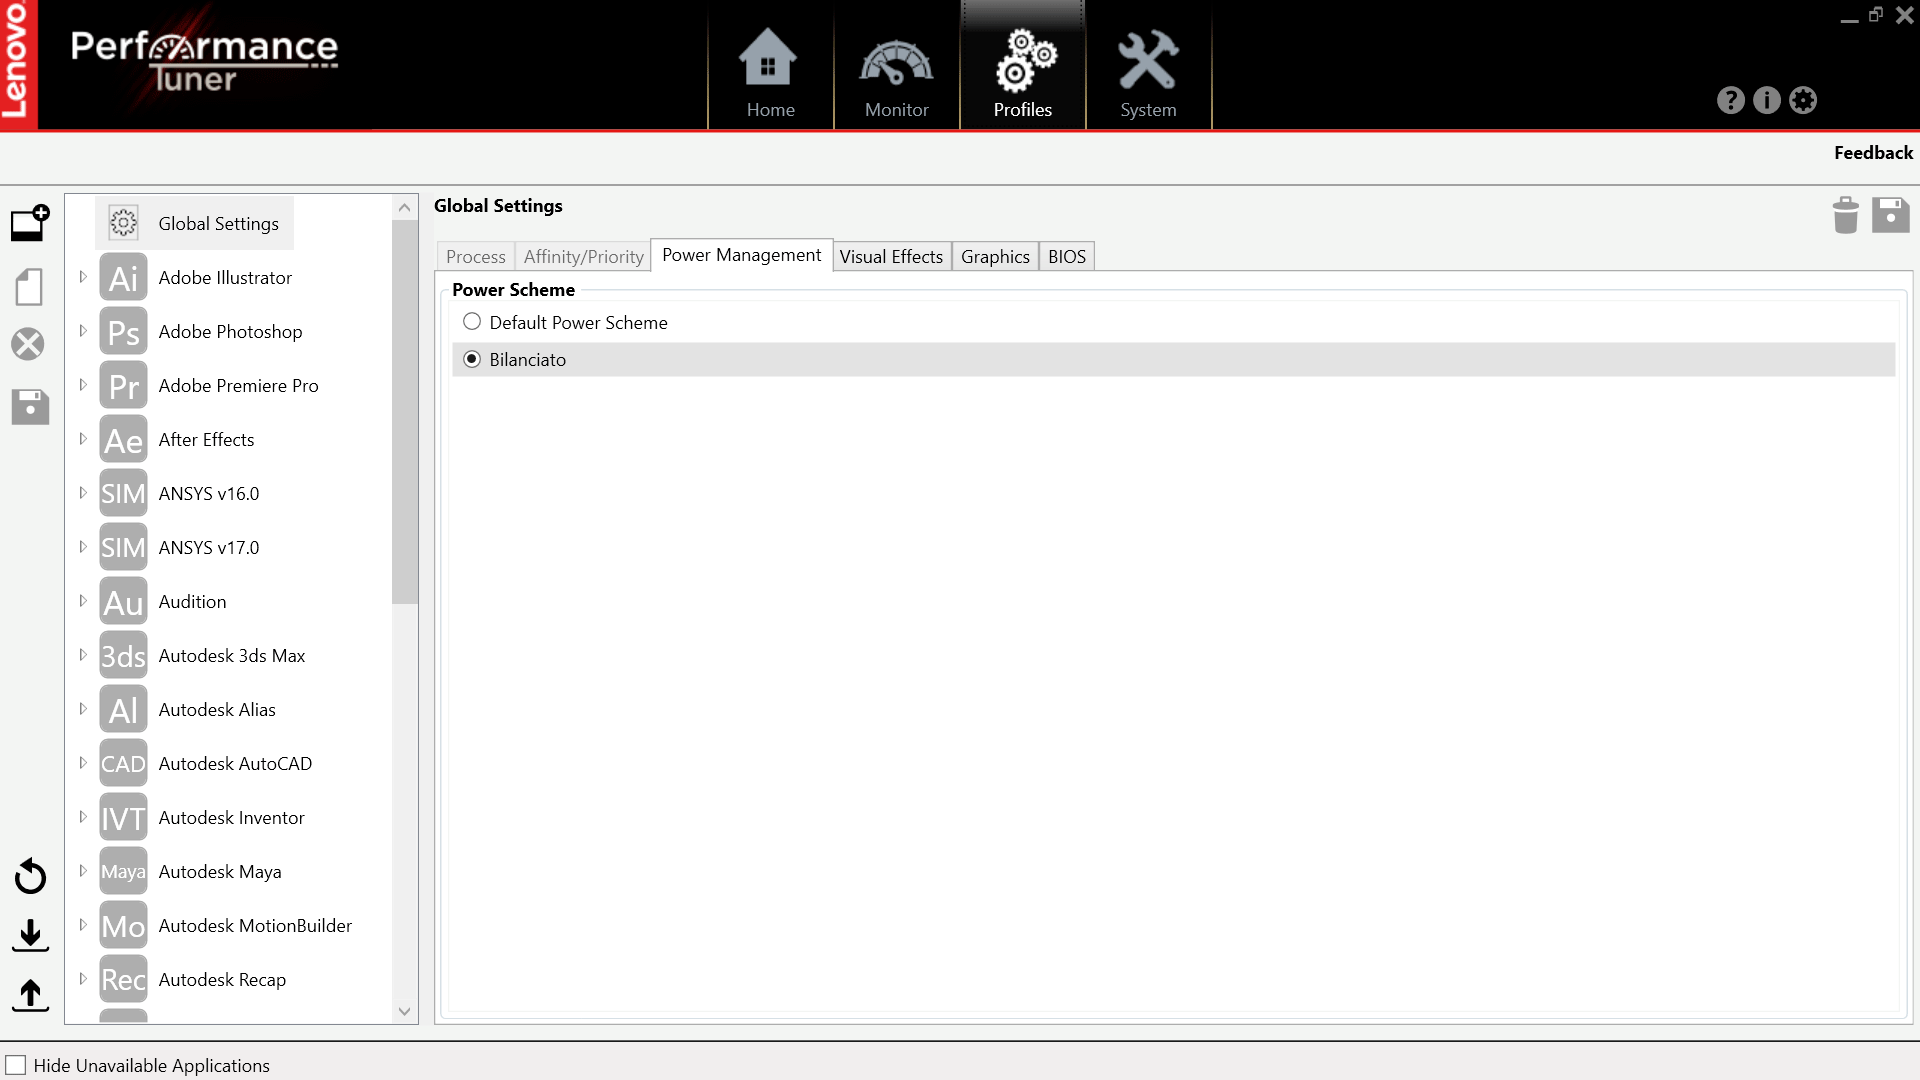
Task: Click the restore defaults circular arrow icon
Action: (x=30, y=876)
